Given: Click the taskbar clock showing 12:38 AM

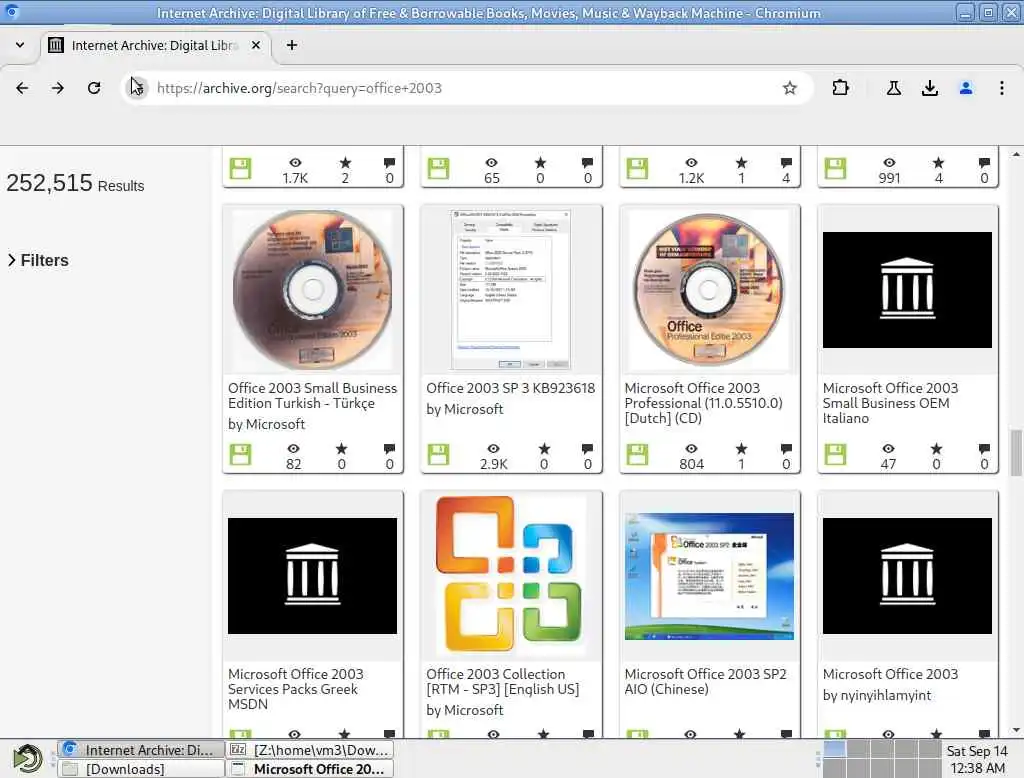Looking at the screenshot, I should (977, 759).
